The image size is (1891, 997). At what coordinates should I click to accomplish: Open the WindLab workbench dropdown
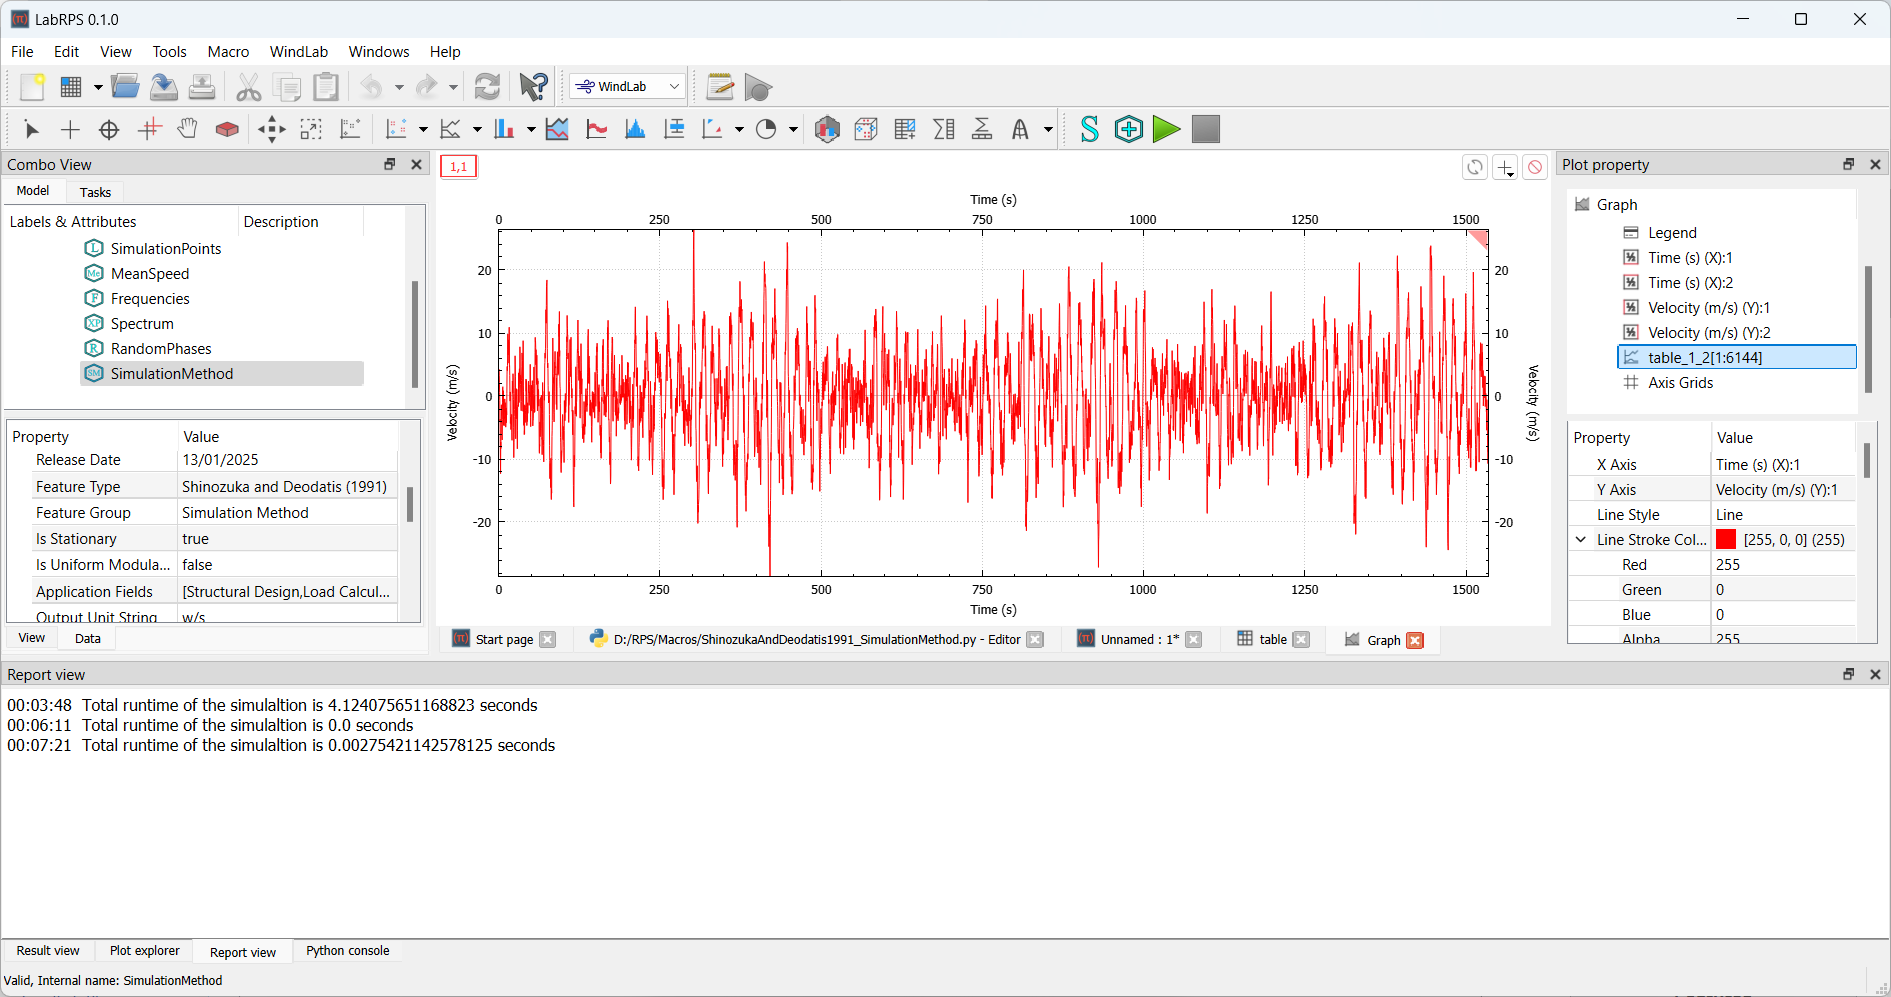coord(628,87)
